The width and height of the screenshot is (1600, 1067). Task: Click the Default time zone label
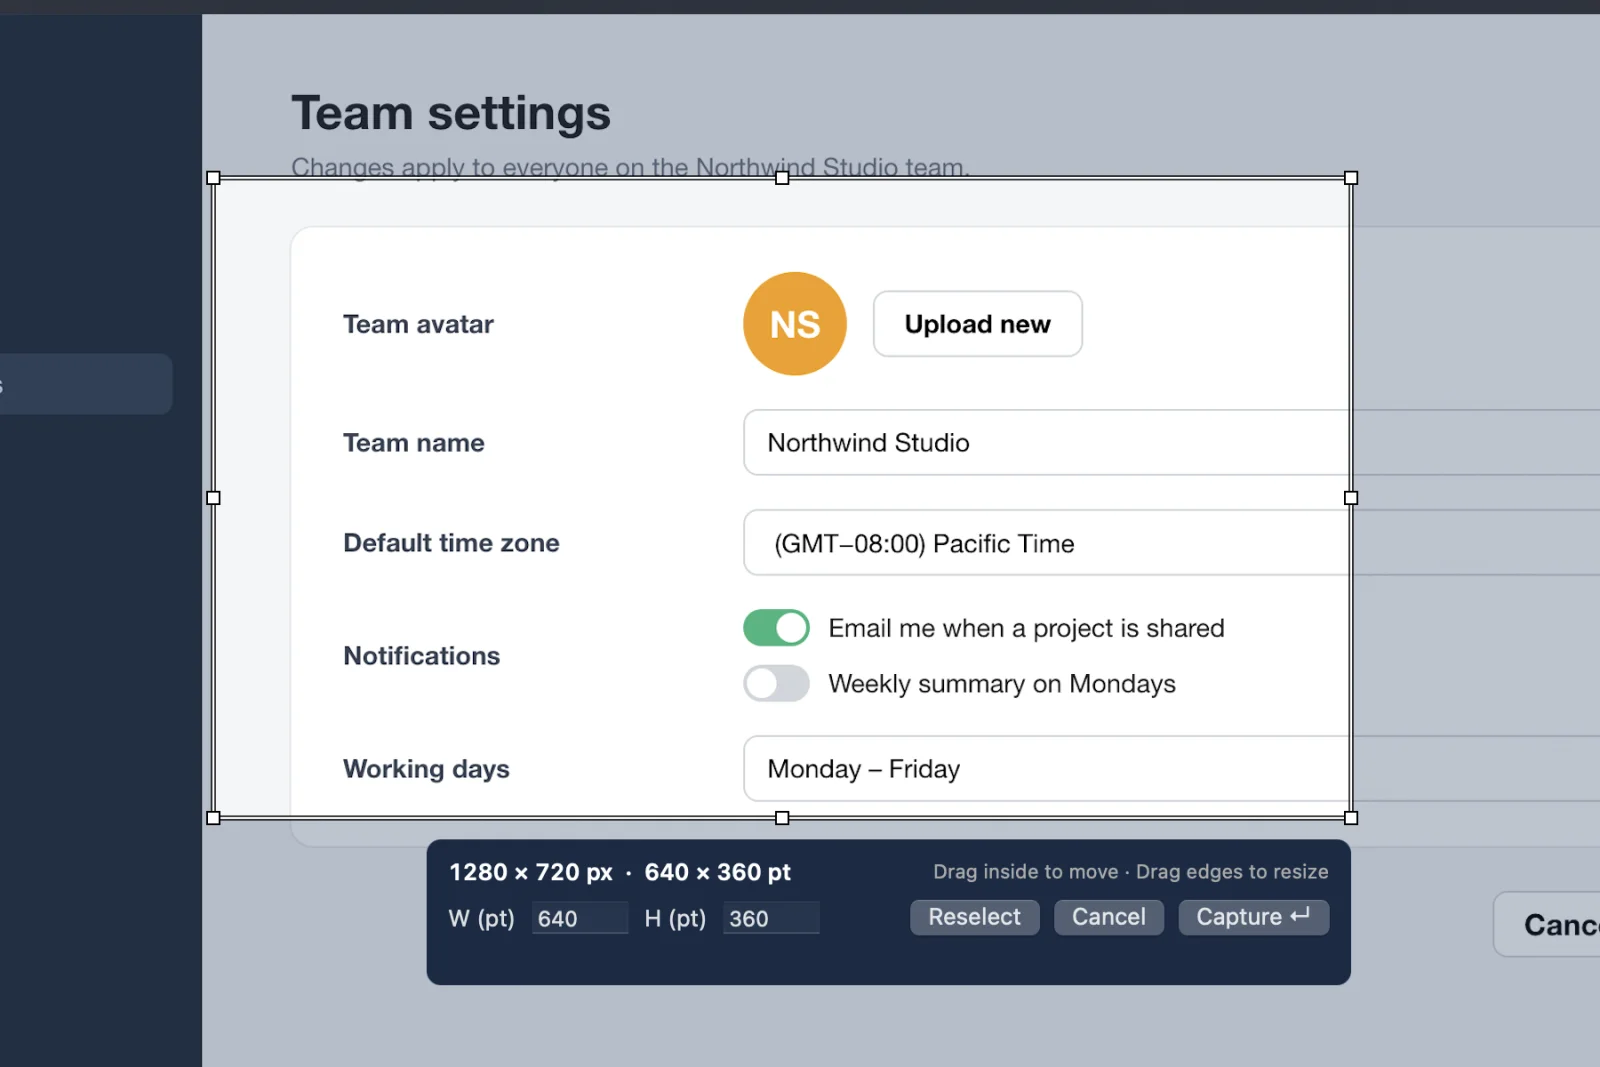[451, 543]
